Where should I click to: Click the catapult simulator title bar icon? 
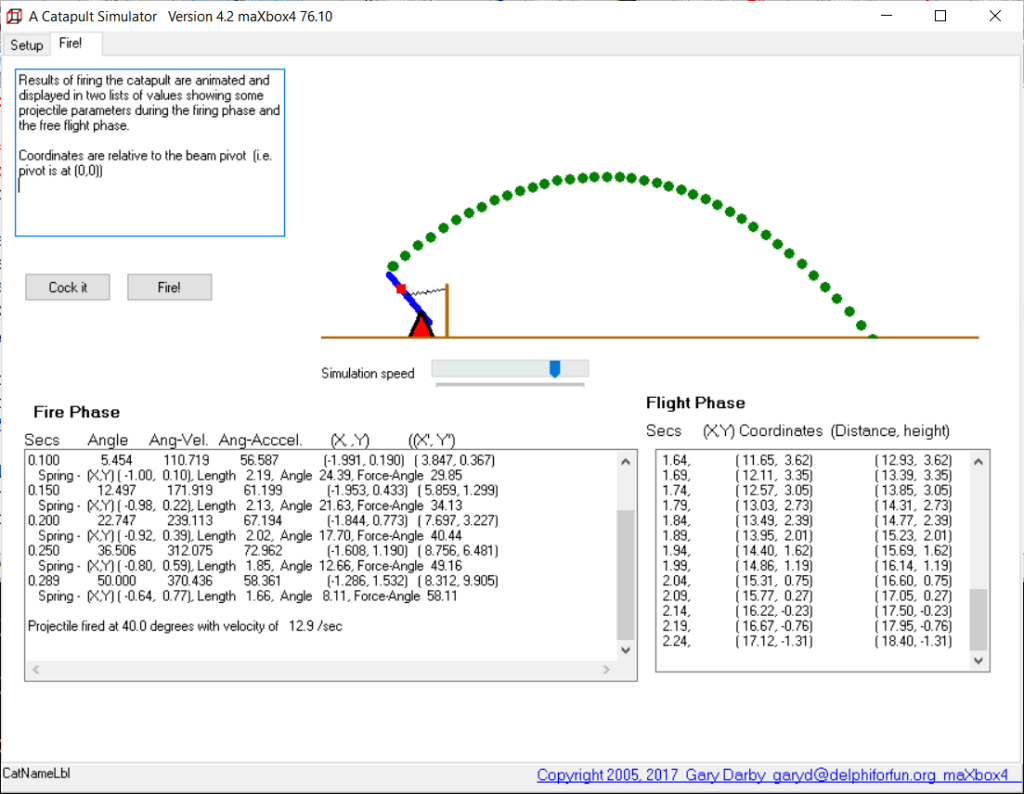click(14, 16)
